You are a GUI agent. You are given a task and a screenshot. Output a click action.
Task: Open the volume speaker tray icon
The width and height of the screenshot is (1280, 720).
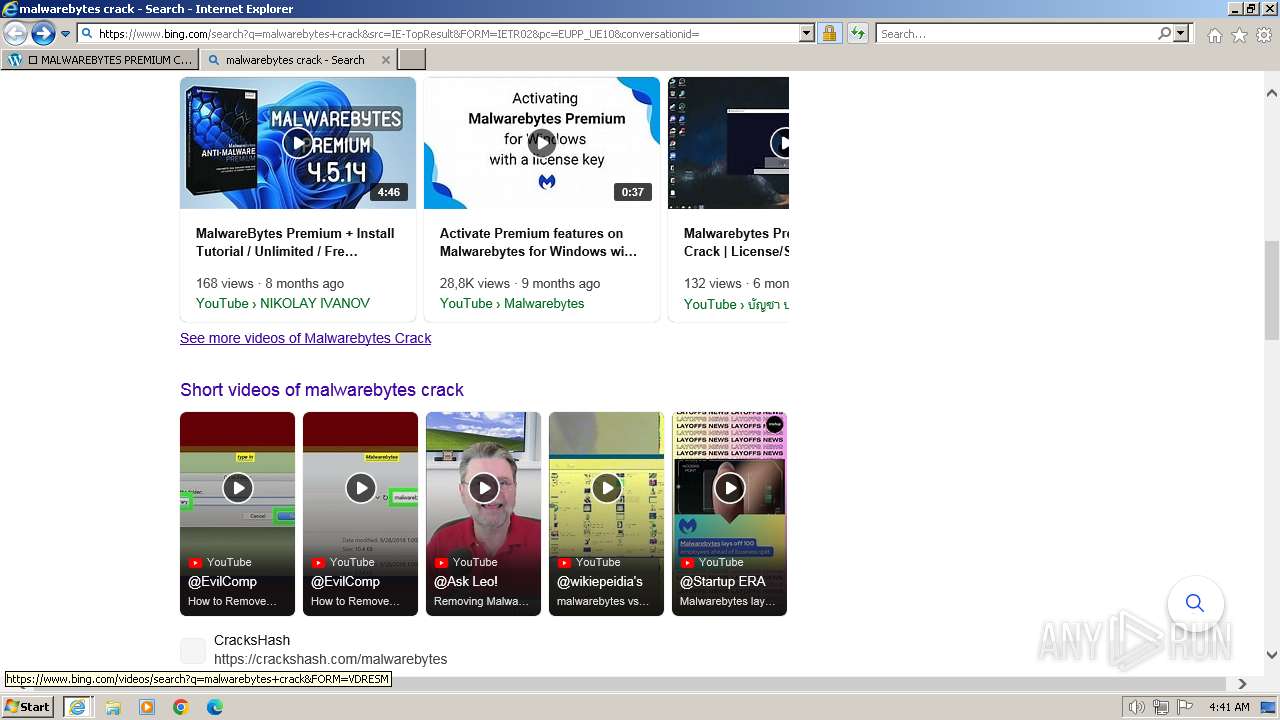(1137, 707)
